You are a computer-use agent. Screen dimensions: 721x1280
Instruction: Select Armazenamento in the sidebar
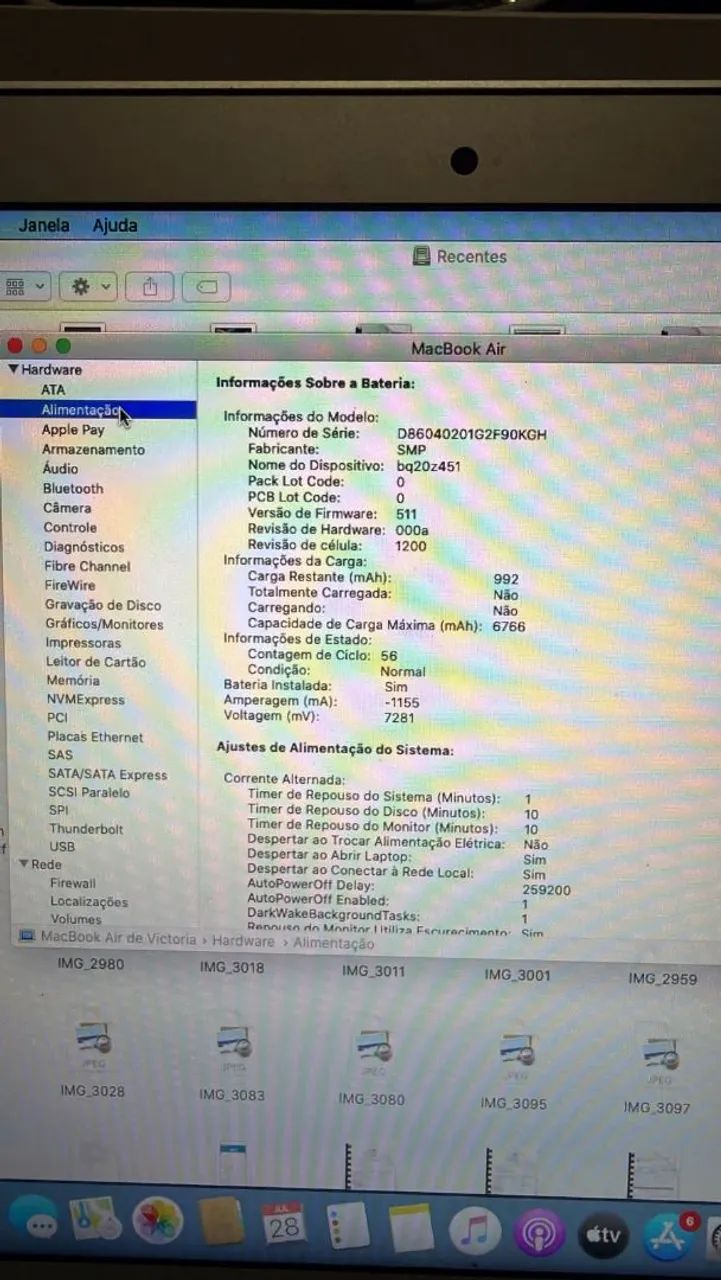[x=93, y=450]
